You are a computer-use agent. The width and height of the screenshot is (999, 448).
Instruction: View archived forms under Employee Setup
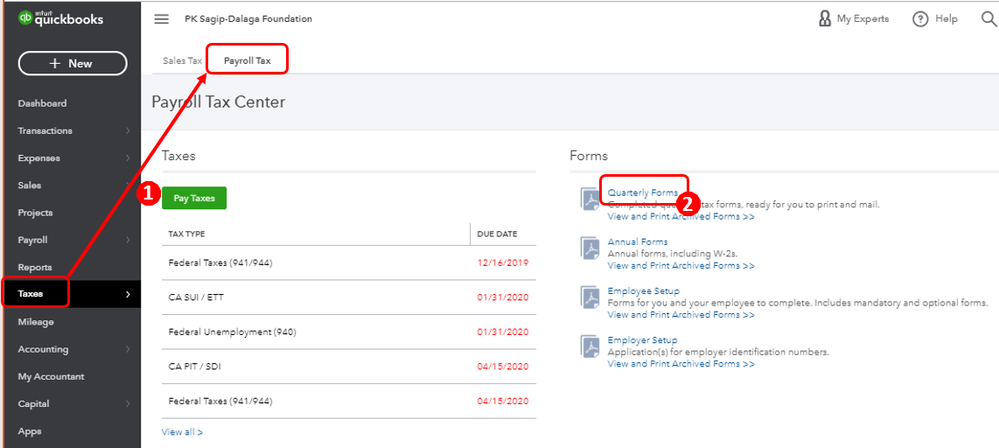point(681,315)
